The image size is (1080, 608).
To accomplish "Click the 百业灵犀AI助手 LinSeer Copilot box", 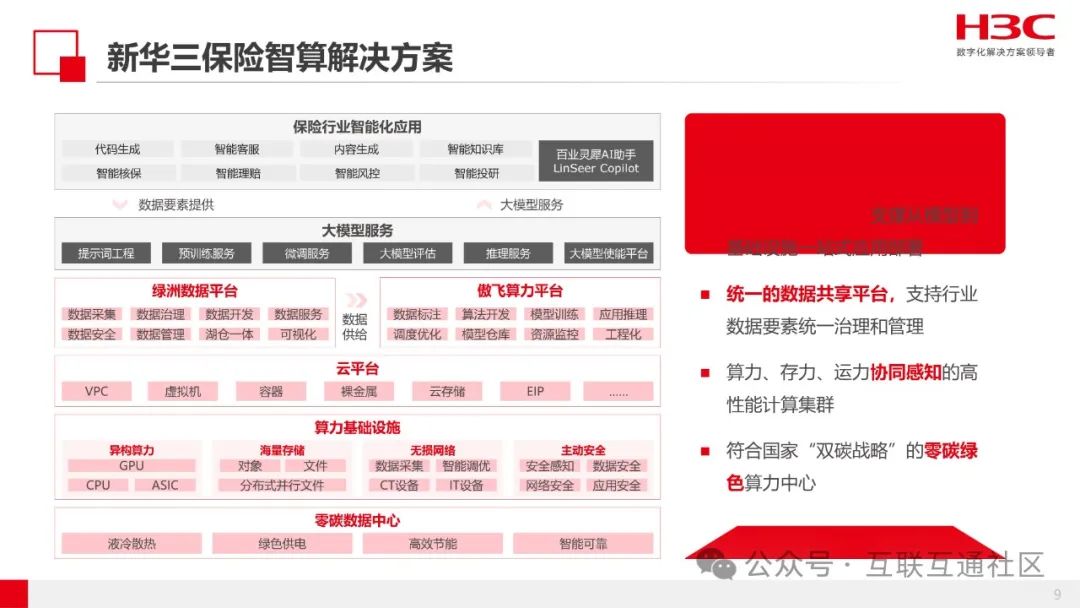I will tap(596, 161).
